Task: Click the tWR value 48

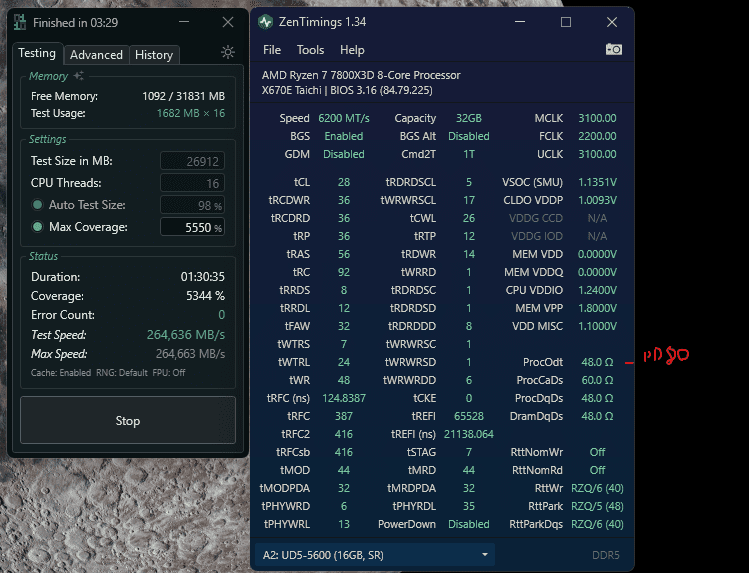Action: coord(344,380)
